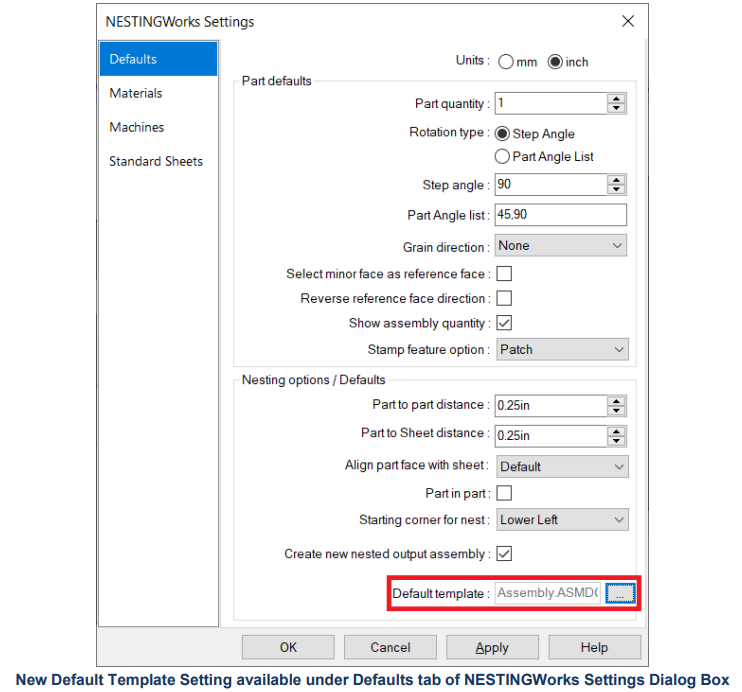Image resolution: width=742 pixels, height=692 pixels.
Task: Click the OK button
Action: coord(288,648)
